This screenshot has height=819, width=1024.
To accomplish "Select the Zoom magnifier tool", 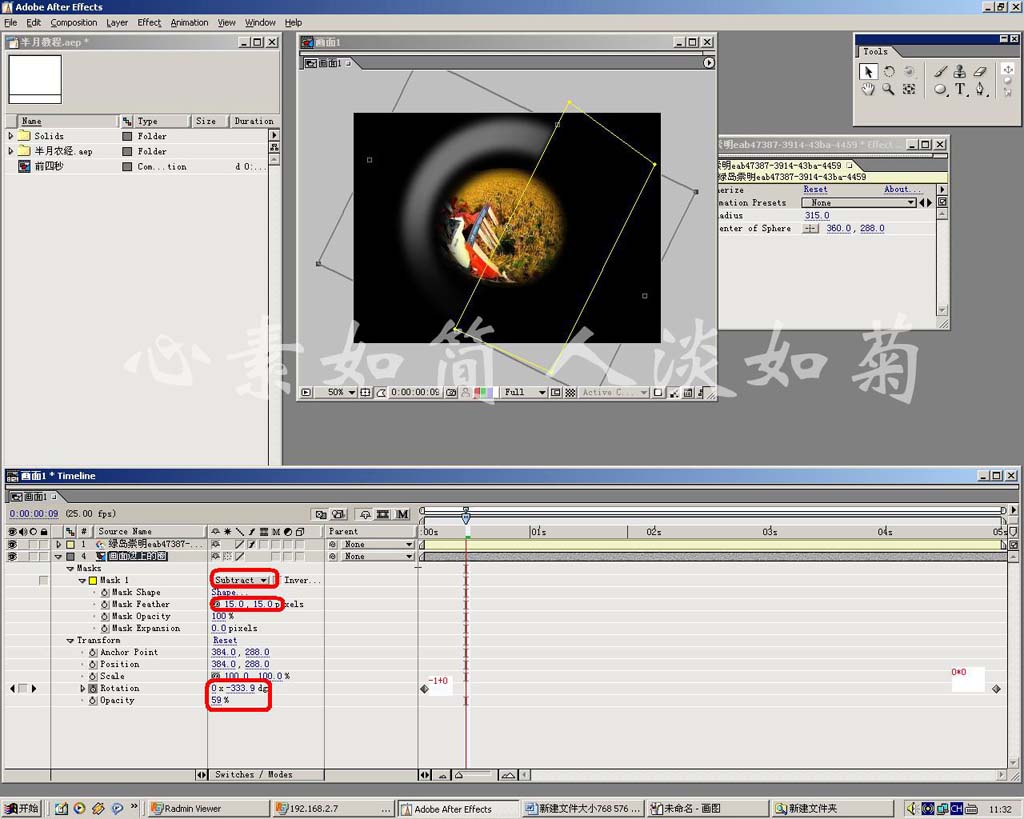I will (x=888, y=89).
